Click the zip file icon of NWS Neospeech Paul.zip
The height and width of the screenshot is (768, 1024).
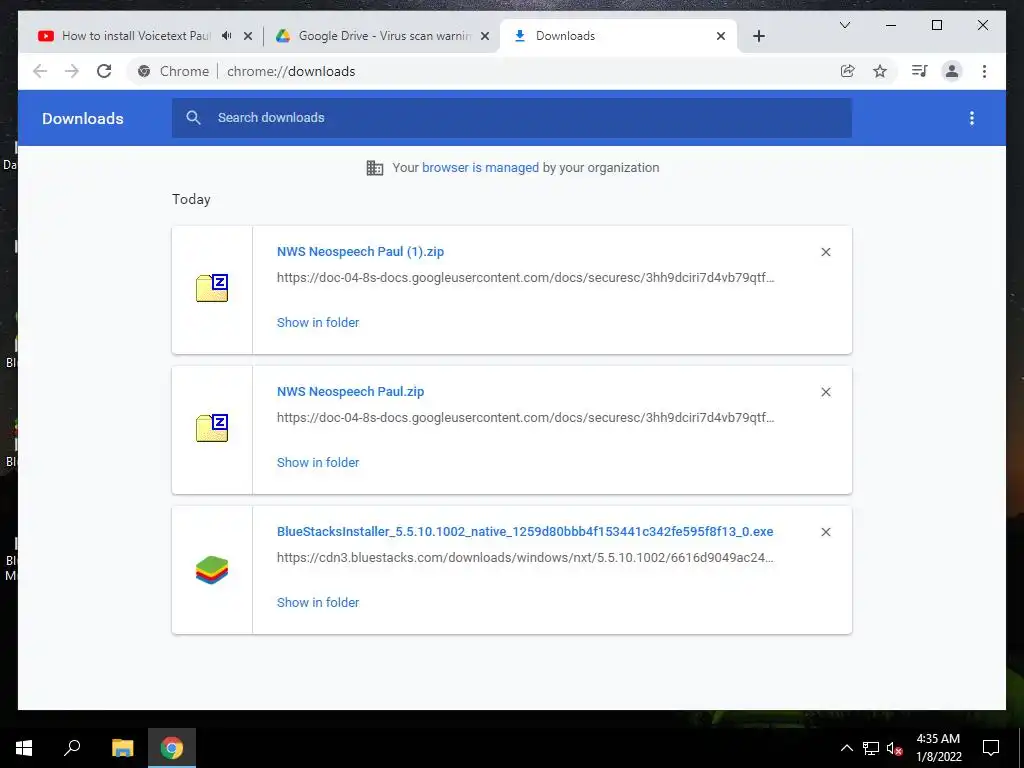tap(212, 428)
